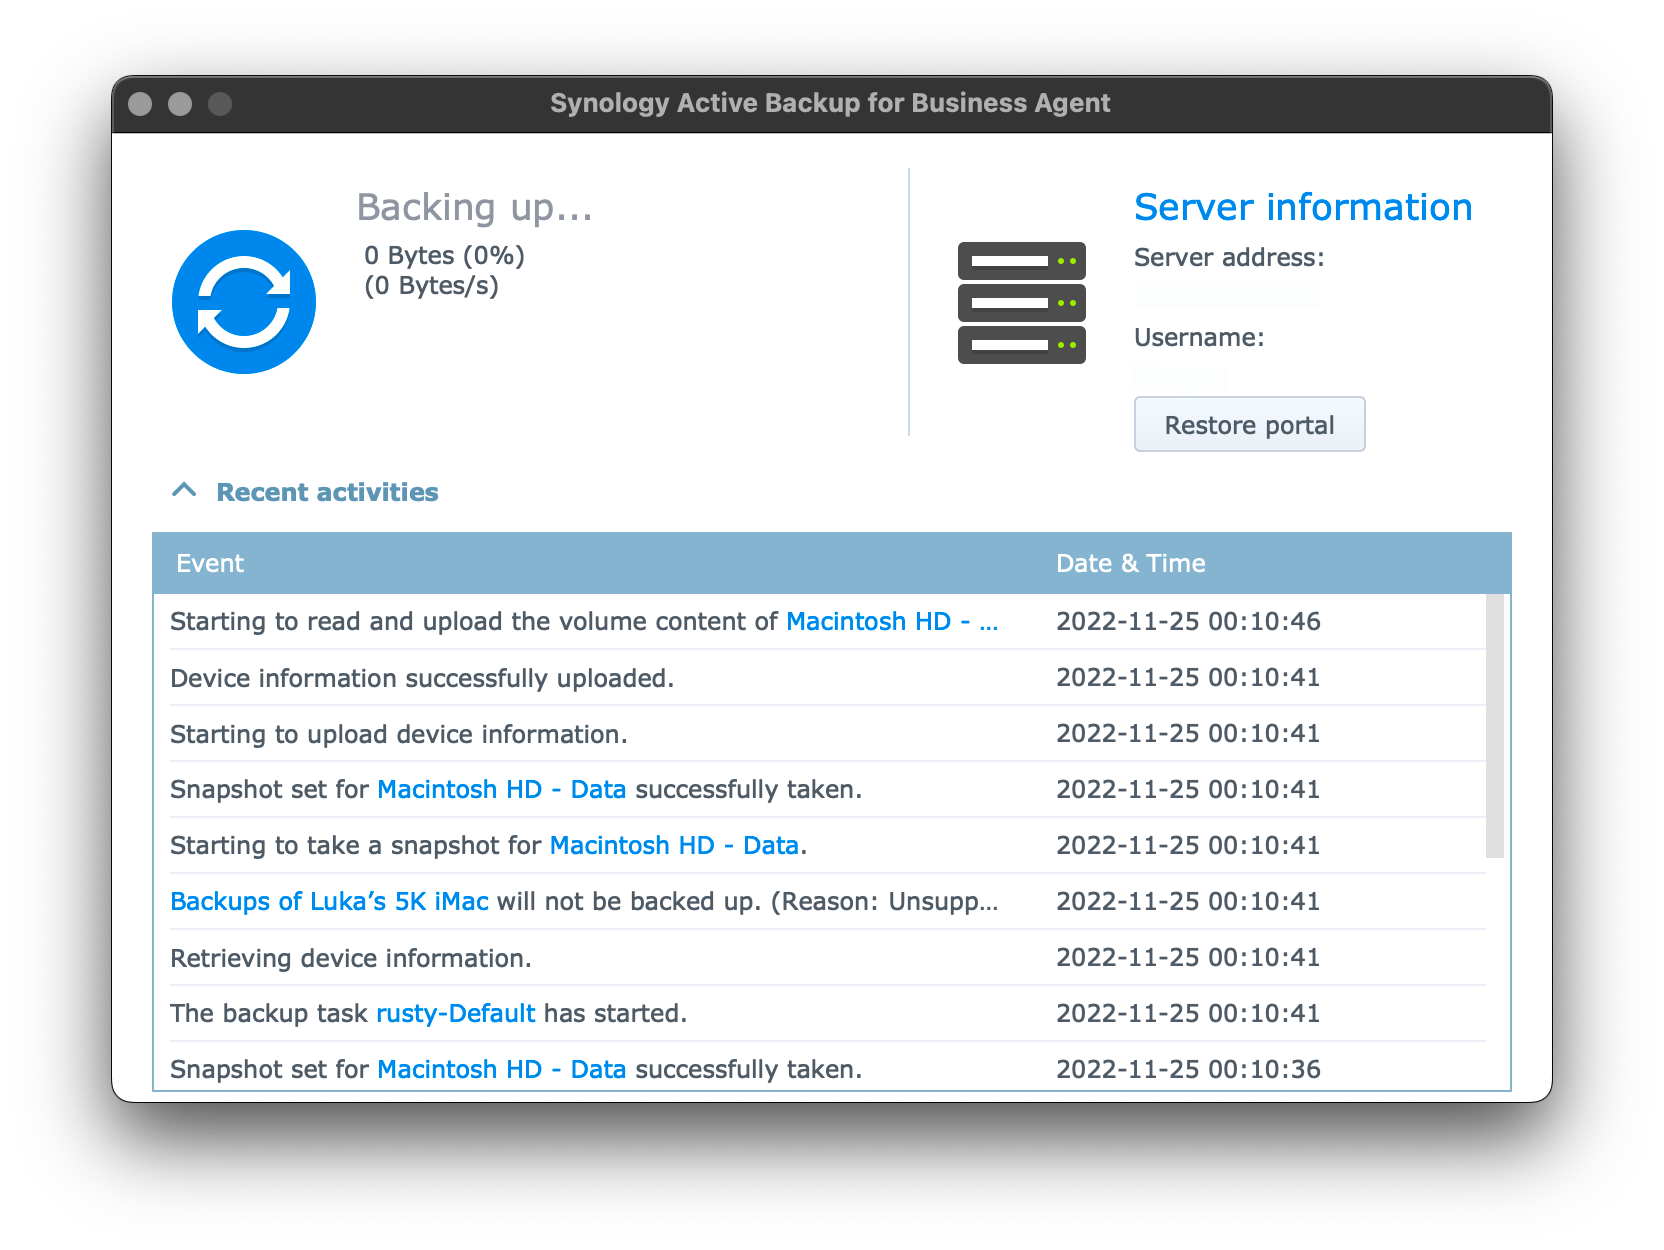The height and width of the screenshot is (1250, 1664).
Task: Minimize the Active Backup Agent window
Action: 180,104
